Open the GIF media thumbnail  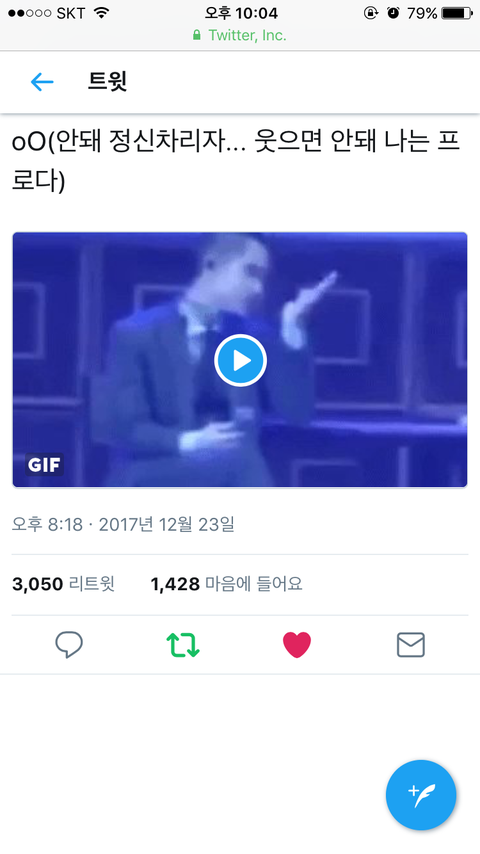point(240,359)
